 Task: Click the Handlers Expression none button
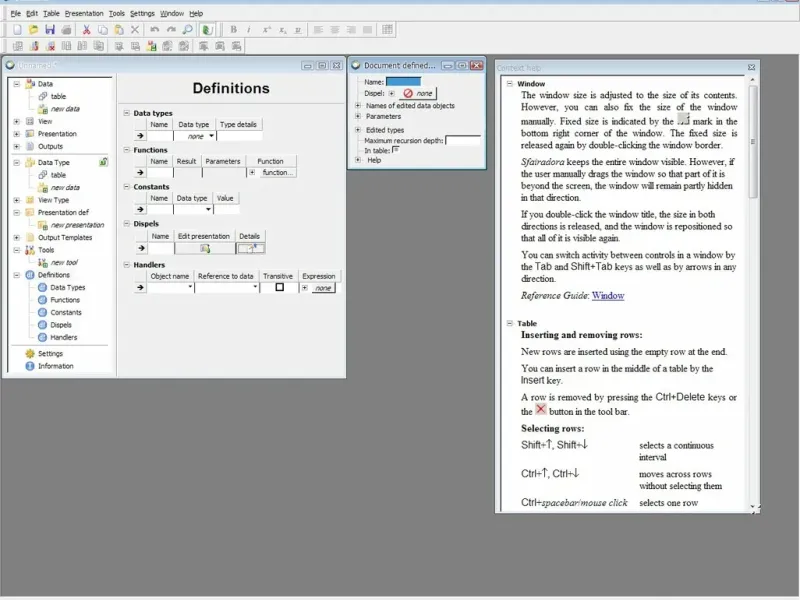click(x=322, y=288)
